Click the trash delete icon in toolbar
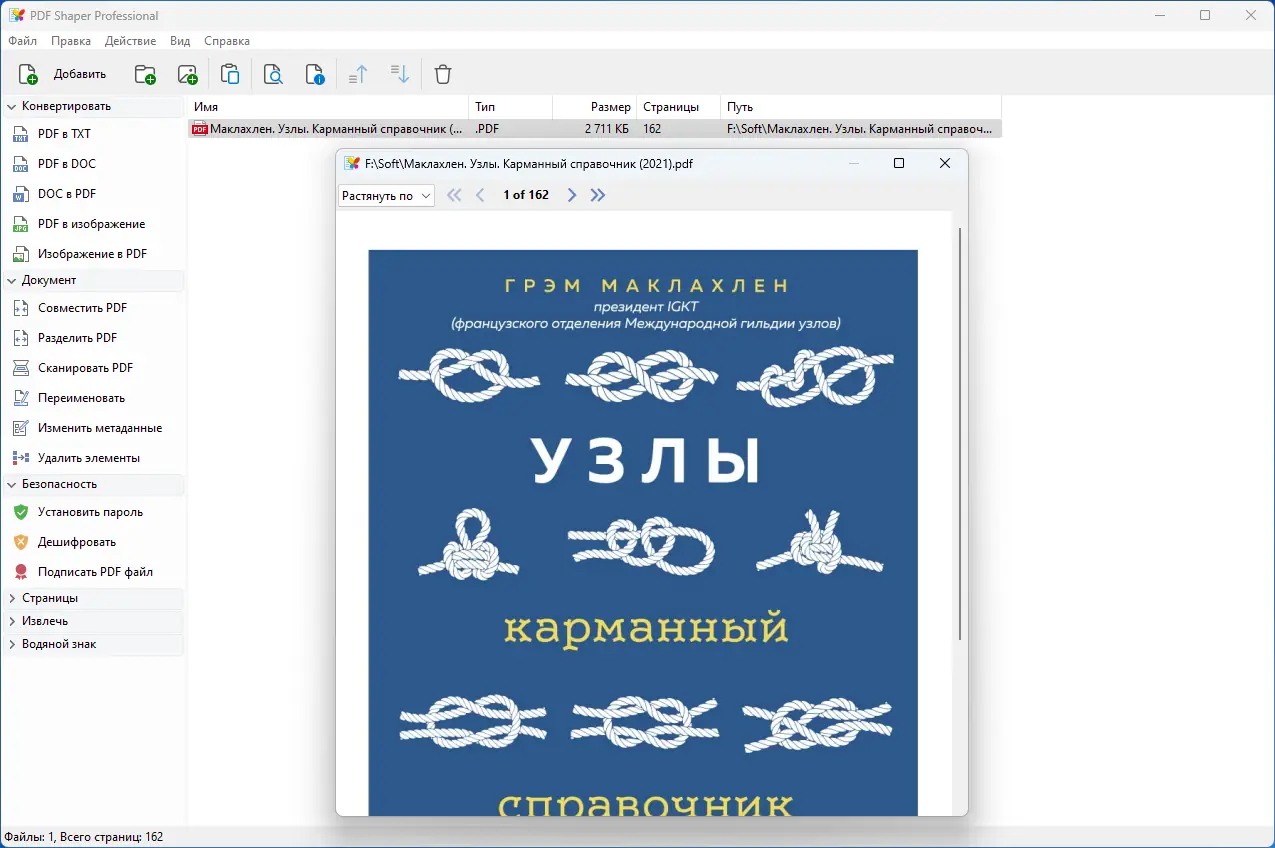 pyautogui.click(x=442, y=74)
